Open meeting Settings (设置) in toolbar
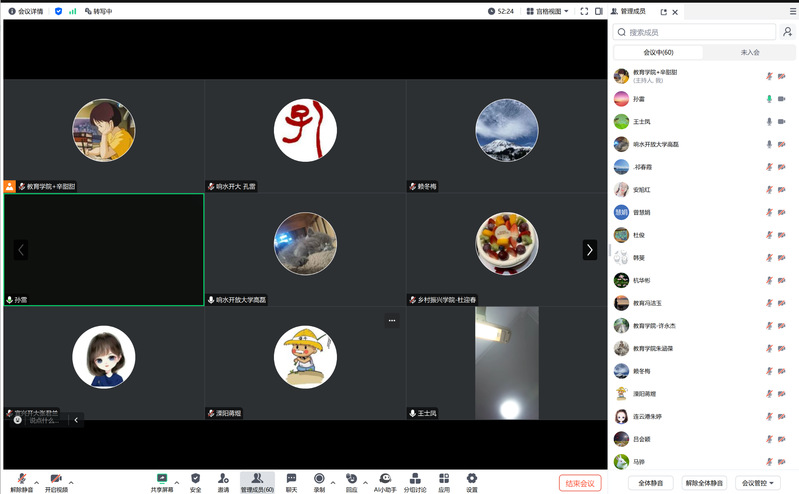This screenshot has width=799, height=494. (471, 482)
